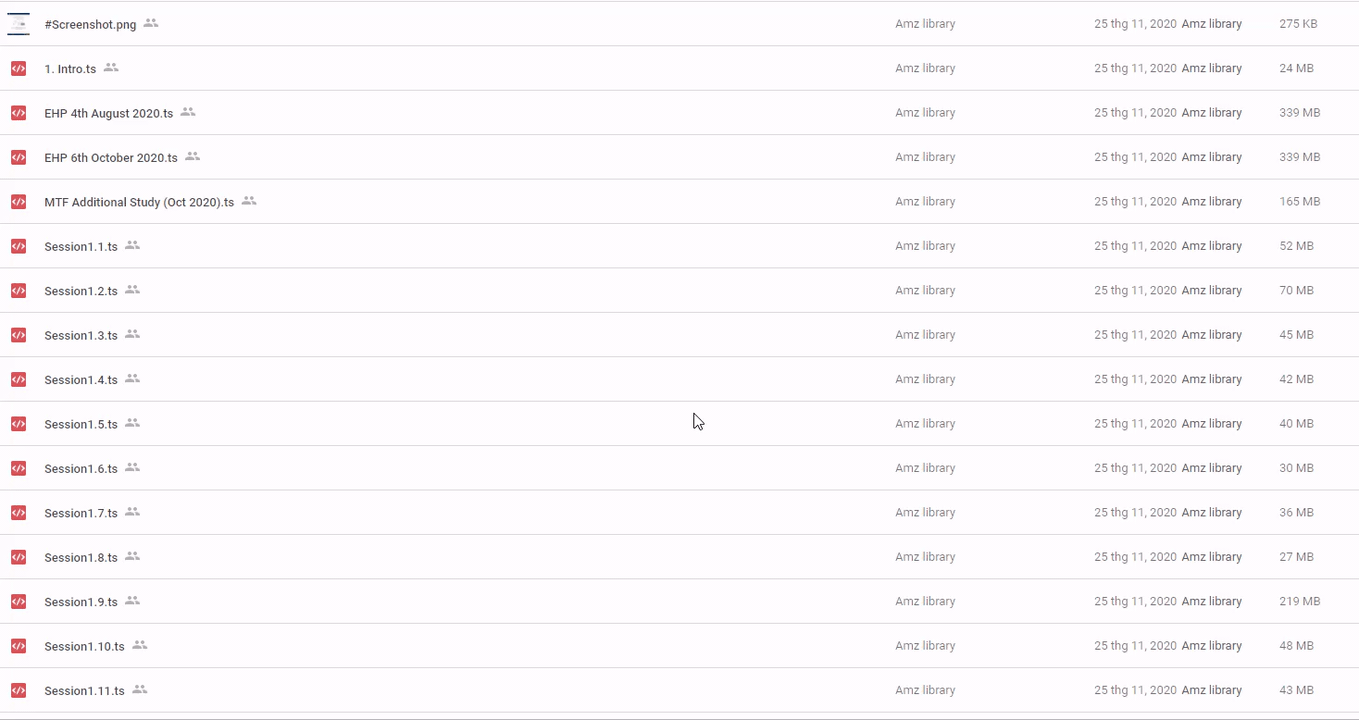Open the Session1.9.ts file name

point(81,602)
